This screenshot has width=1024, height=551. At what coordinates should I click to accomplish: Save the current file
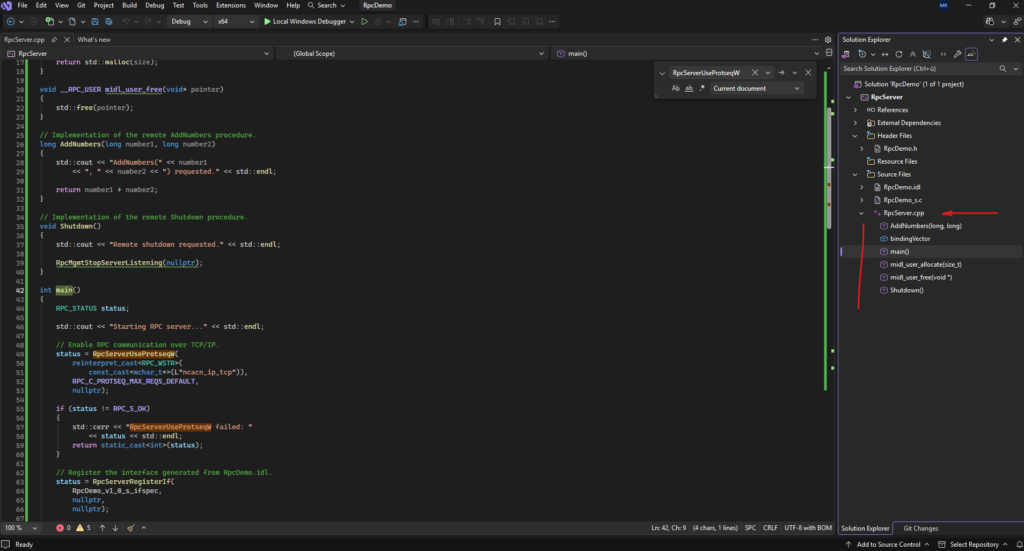[x=95, y=22]
